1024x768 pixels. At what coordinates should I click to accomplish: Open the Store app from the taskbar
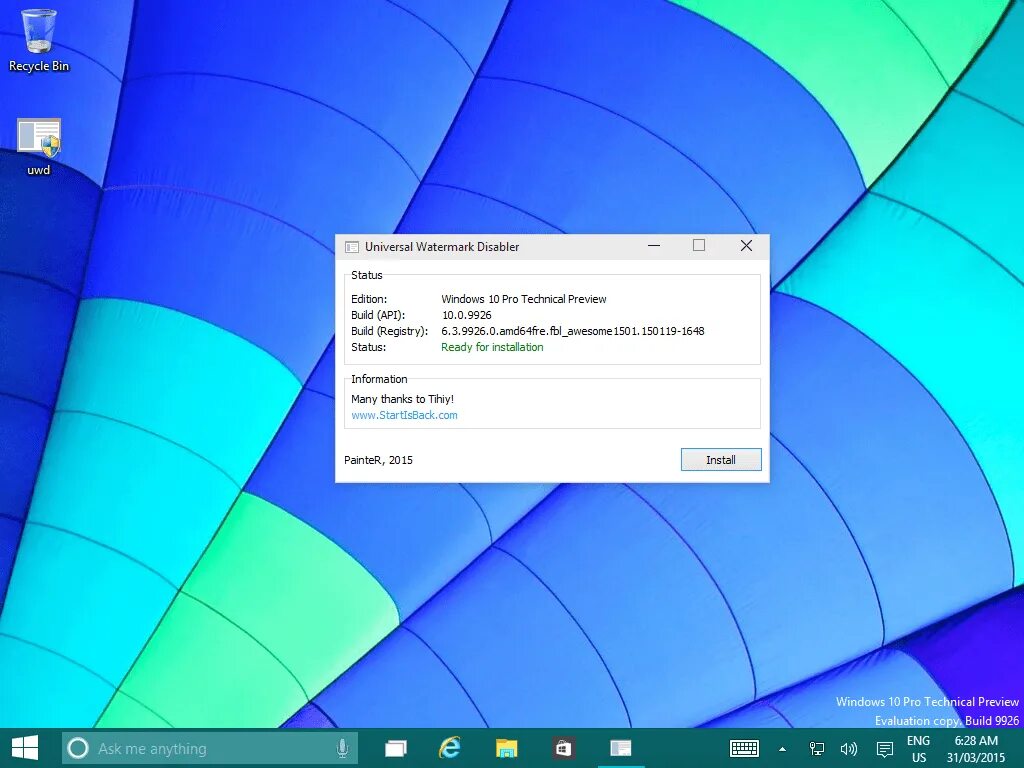tap(563, 748)
